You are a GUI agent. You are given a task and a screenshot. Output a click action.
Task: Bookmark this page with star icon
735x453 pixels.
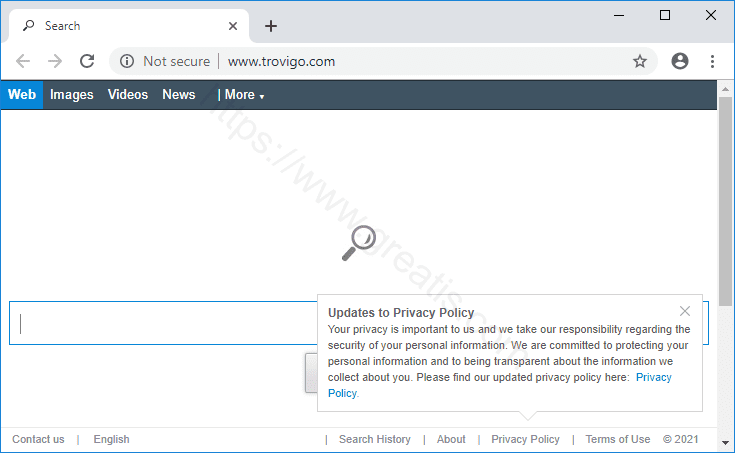[640, 61]
